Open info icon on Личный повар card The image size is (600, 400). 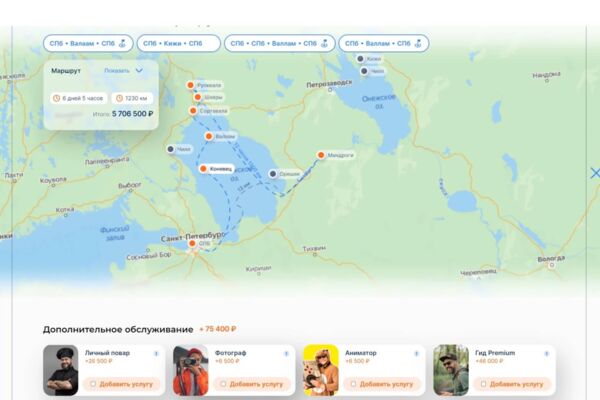[x=156, y=354]
